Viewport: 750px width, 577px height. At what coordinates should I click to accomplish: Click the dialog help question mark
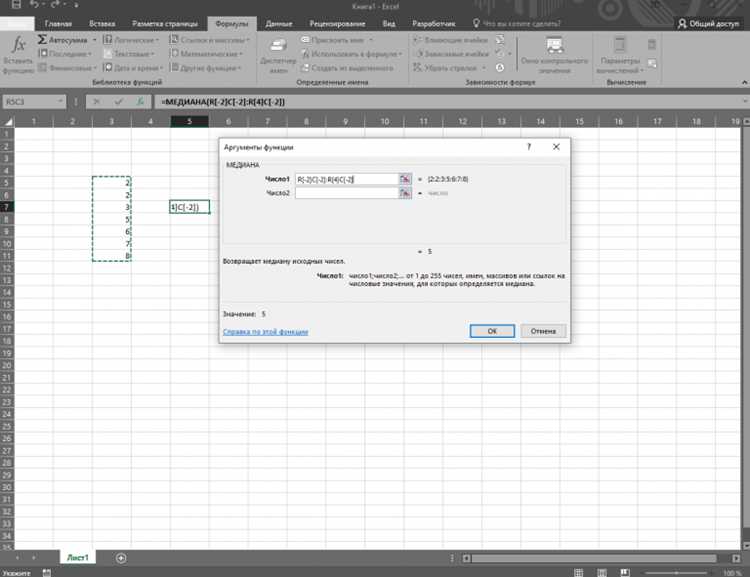click(x=529, y=147)
